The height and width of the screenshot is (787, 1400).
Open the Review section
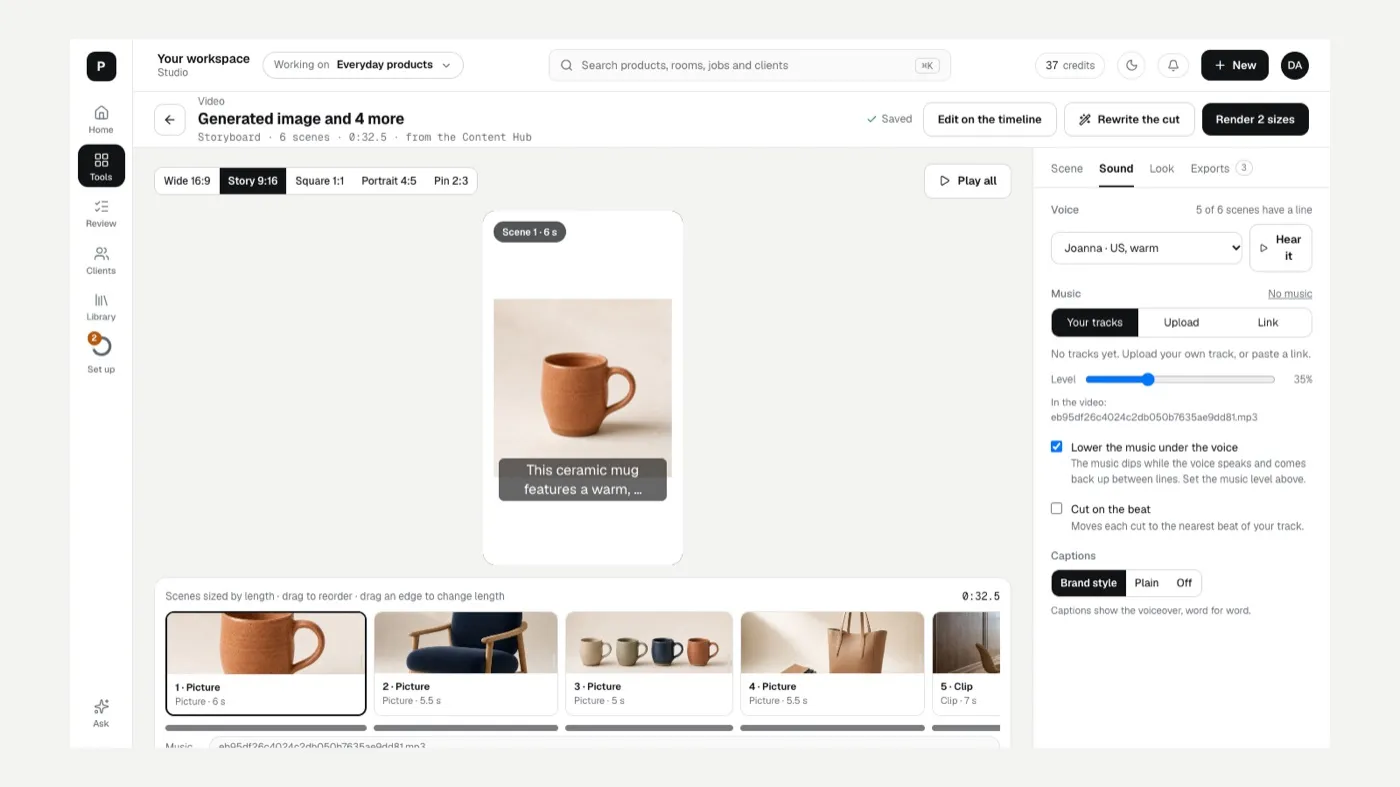[101, 213]
